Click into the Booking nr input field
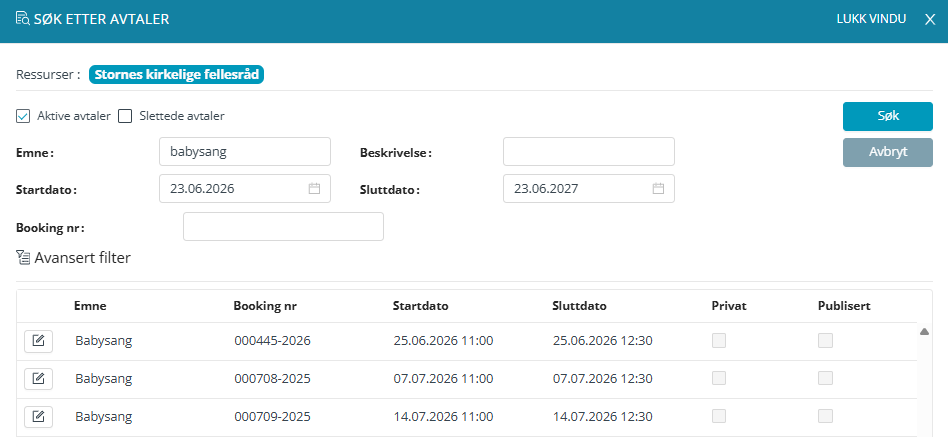Image resolution: width=948 pixels, height=437 pixels. point(284,227)
